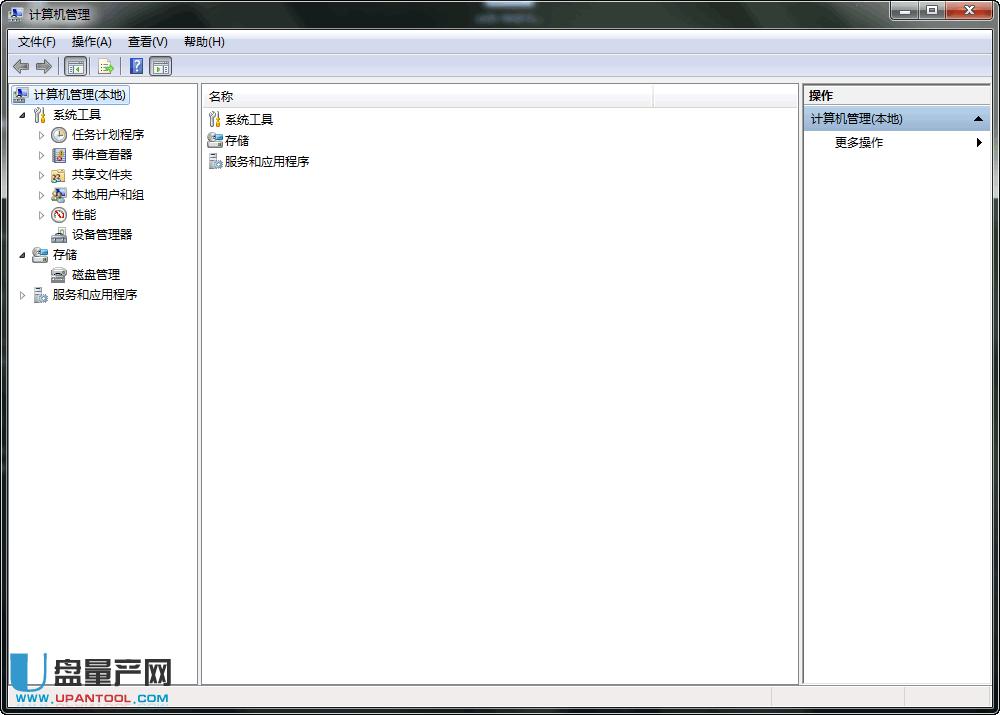The height and width of the screenshot is (715, 1000).
Task: Click the Back arrow in toolbar
Action: 21,67
